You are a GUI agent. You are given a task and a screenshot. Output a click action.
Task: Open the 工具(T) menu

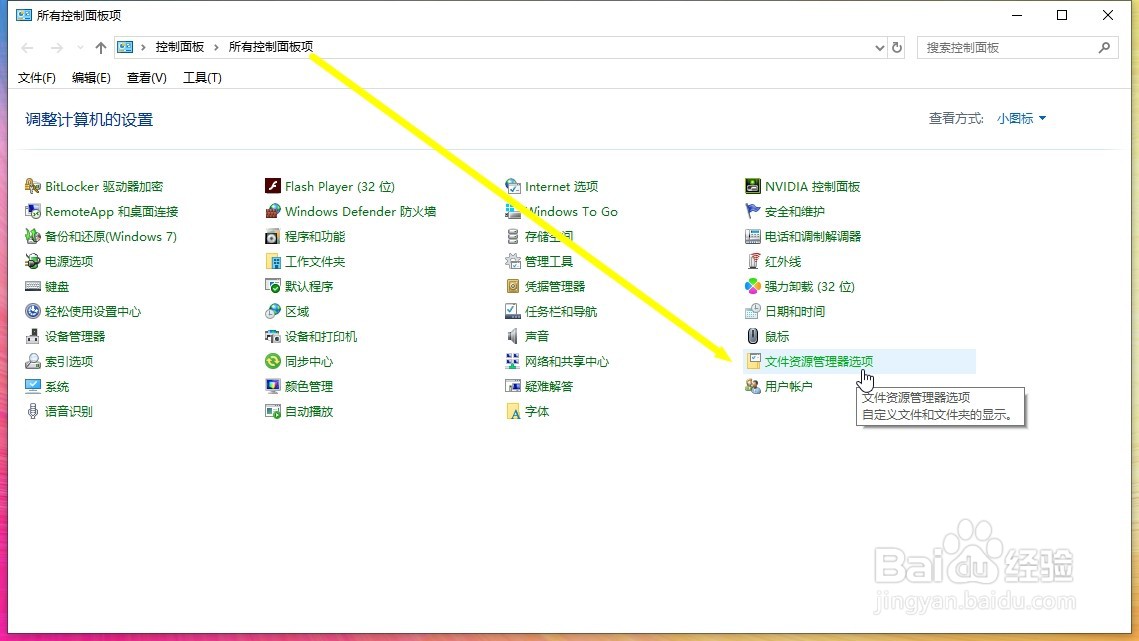202,78
